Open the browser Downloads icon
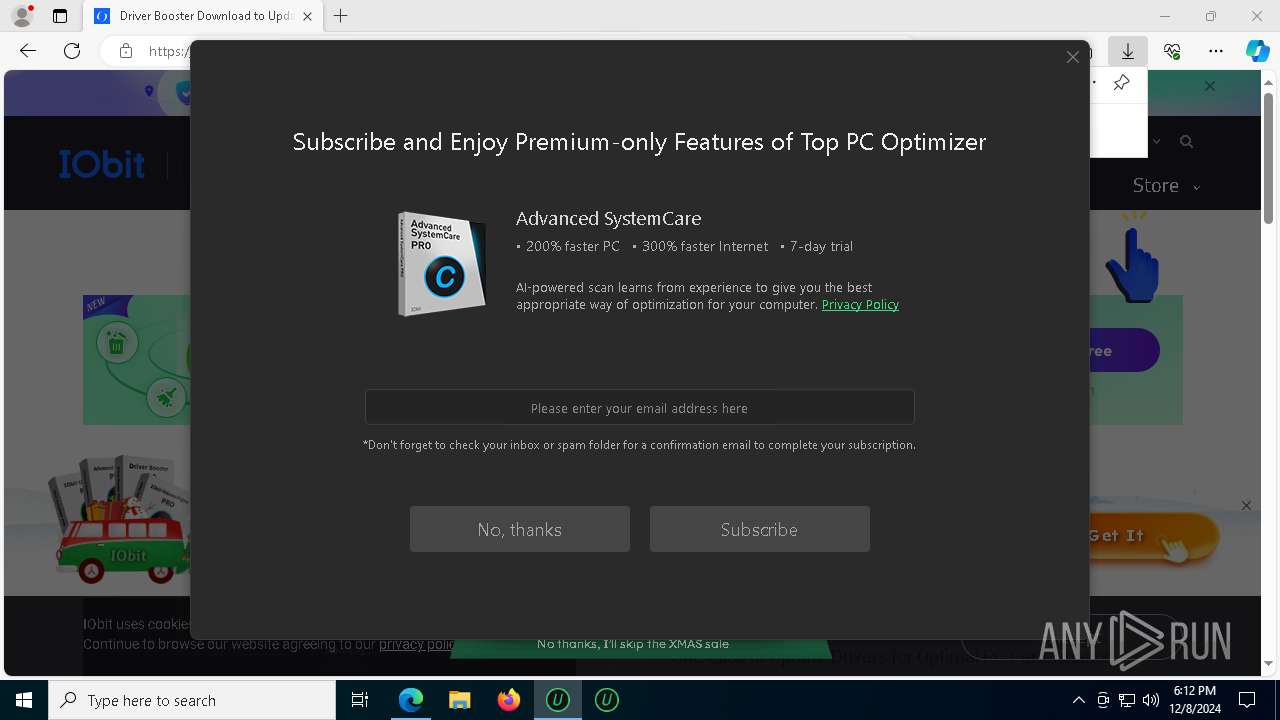This screenshot has width=1280, height=720. (1127, 51)
